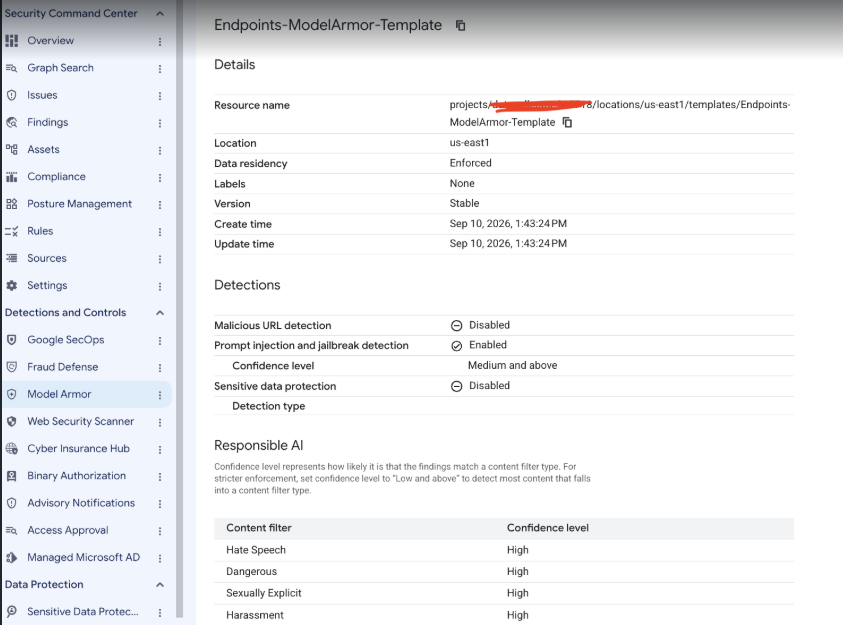Open the three-dot menu for Overview
Screen dimensions: 843x625
click(160, 41)
